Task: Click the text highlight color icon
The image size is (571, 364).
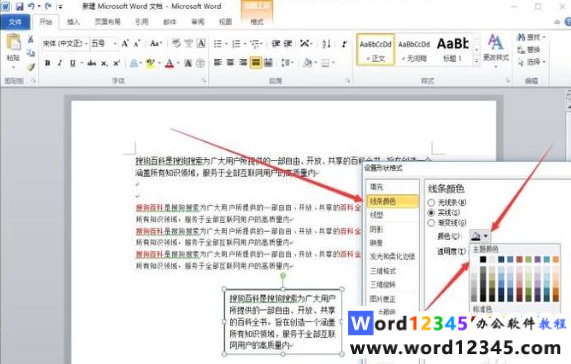Action: tap(150, 63)
